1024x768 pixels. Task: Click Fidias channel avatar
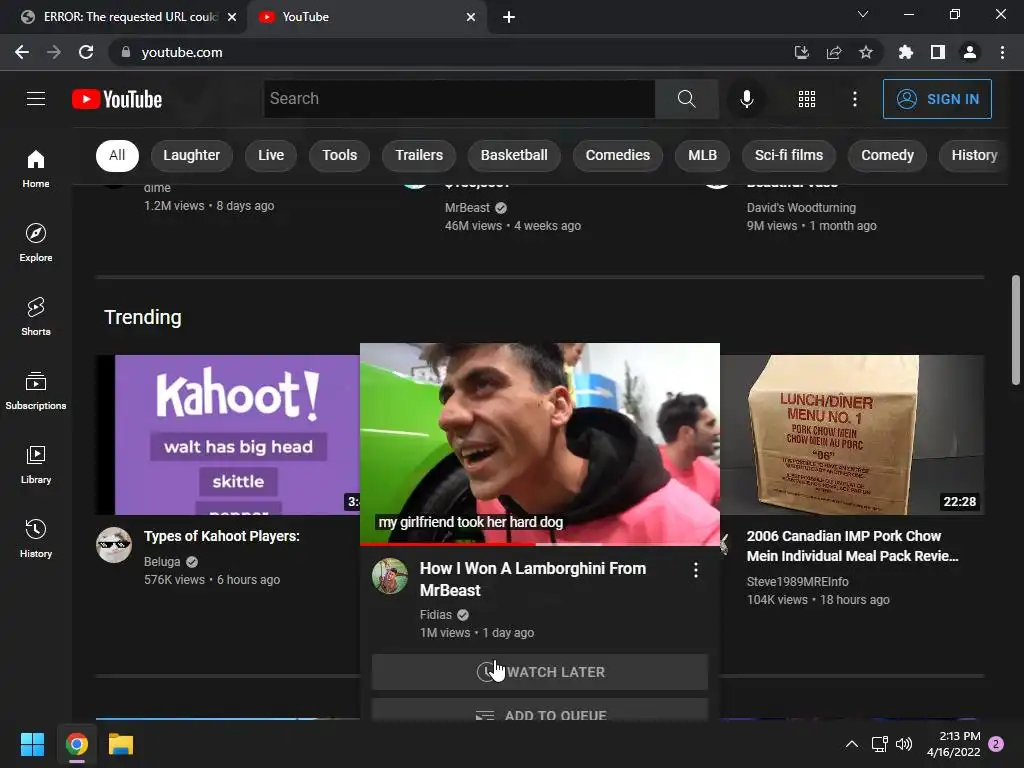click(390, 576)
